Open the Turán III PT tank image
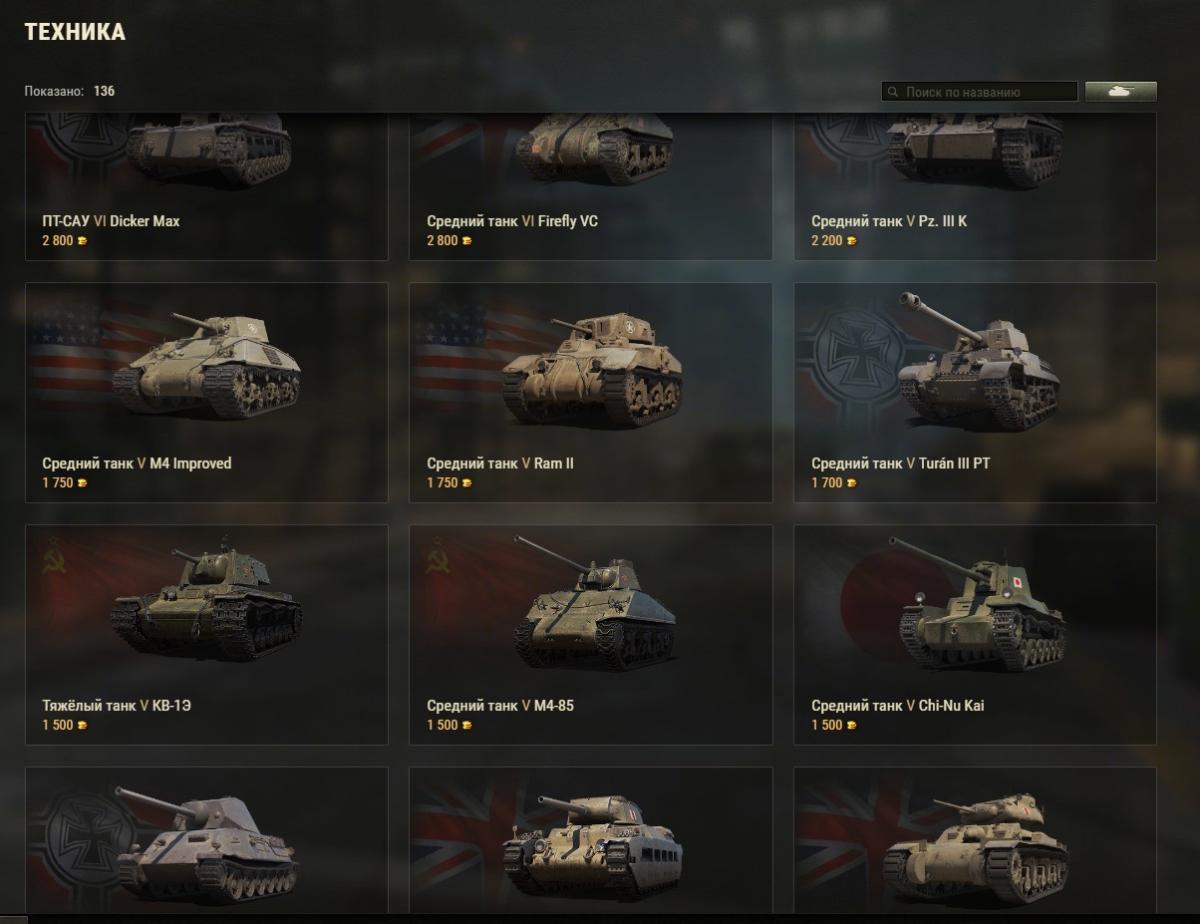 click(x=977, y=360)
